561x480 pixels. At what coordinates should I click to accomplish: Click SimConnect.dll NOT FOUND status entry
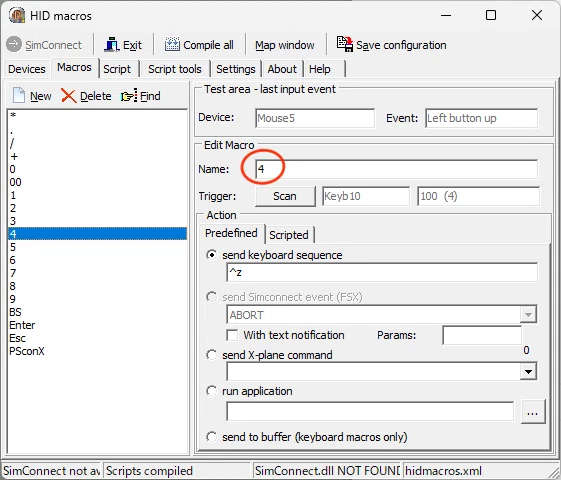click(327, 470)
